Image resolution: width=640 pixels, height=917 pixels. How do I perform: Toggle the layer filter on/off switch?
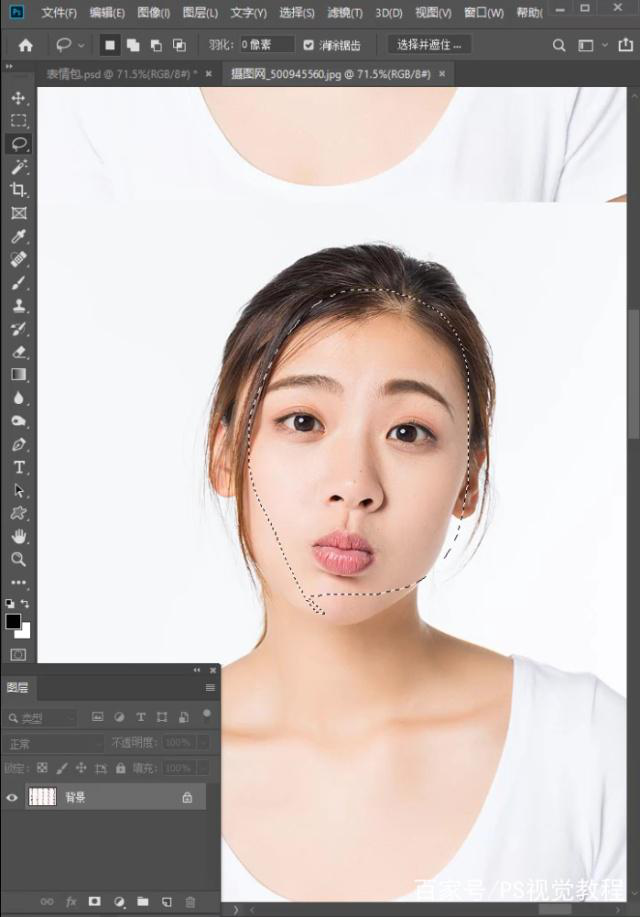point(206,715)
